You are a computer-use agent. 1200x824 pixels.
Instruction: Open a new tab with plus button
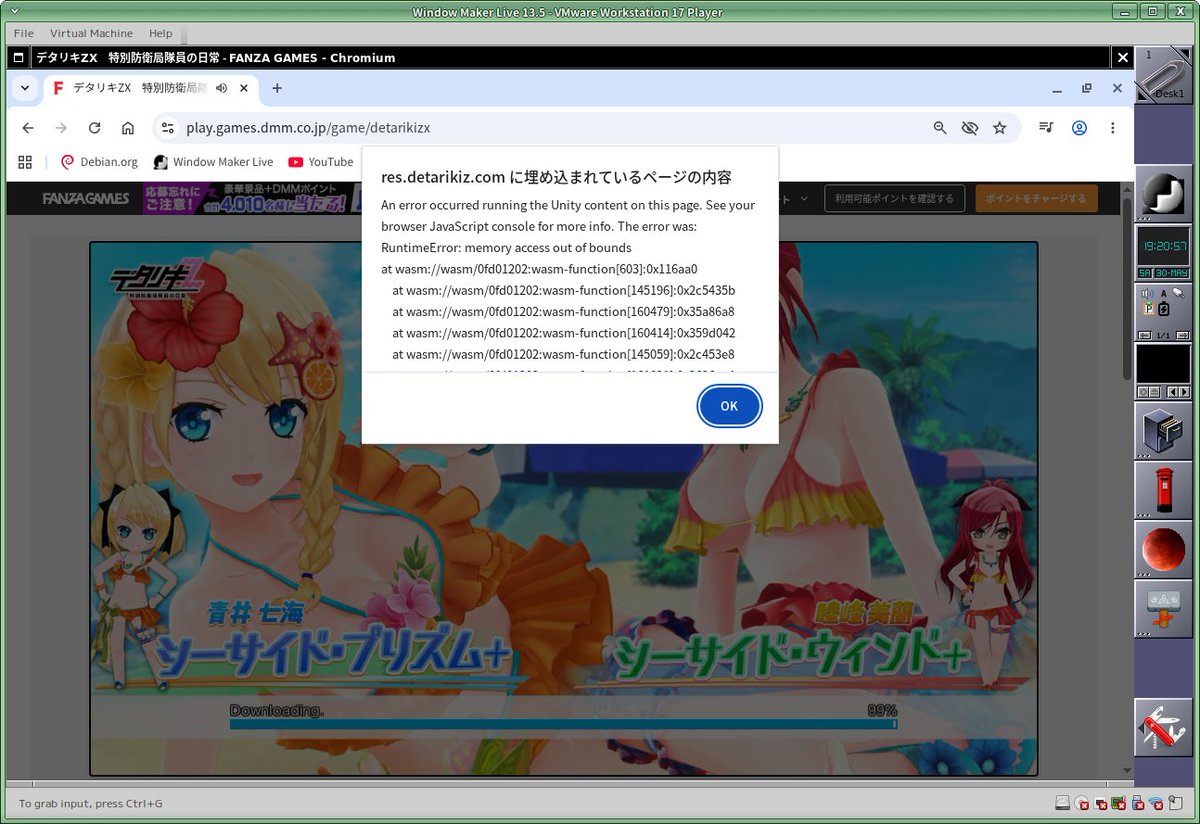(x=277, y=88)
